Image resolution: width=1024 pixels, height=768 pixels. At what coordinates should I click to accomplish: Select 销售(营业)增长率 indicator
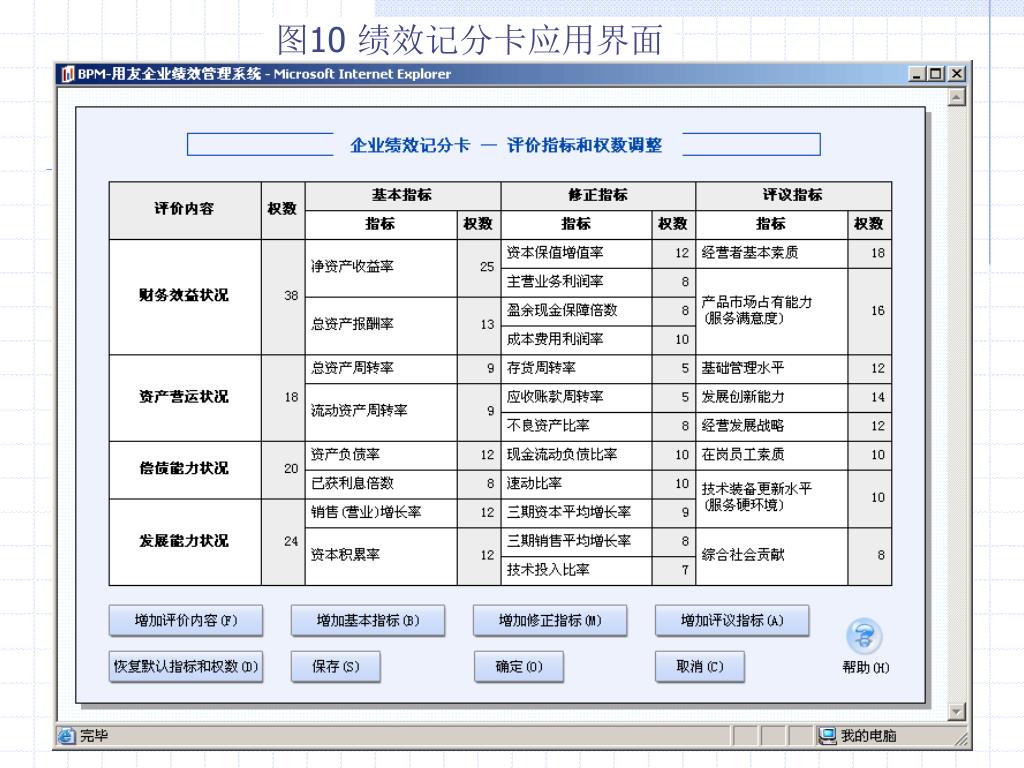[381, 513]
